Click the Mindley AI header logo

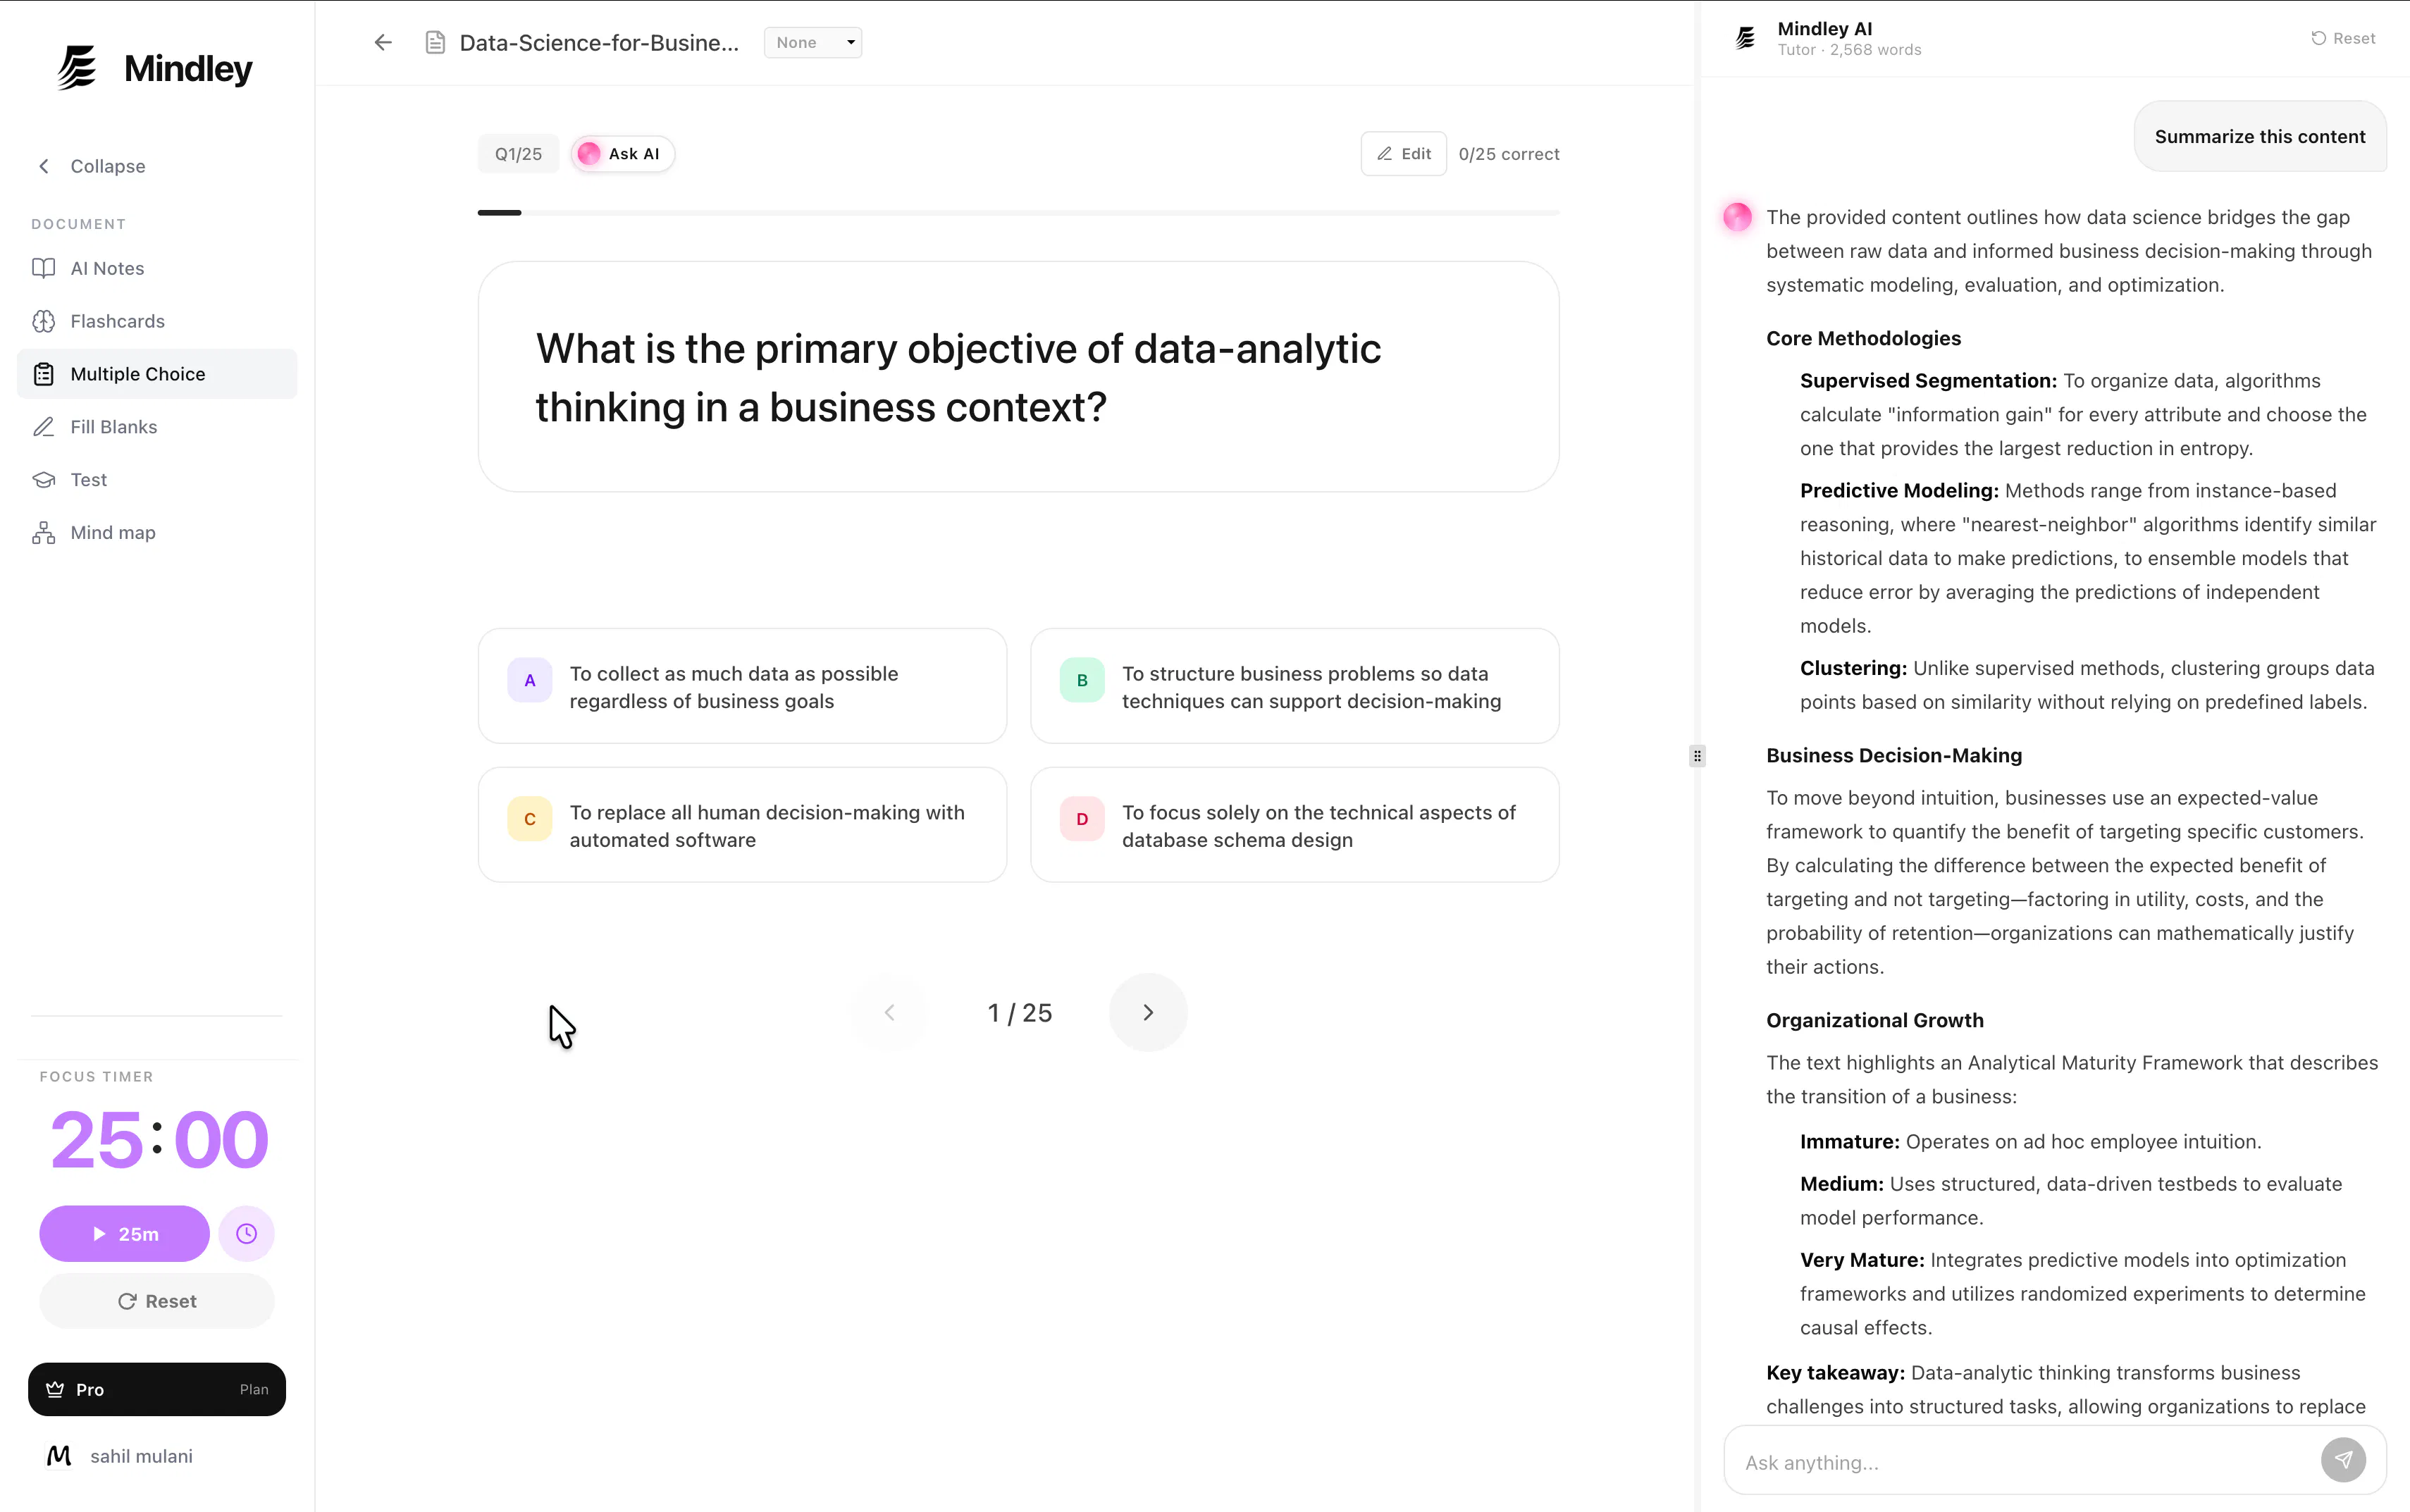coord(1745,38)
